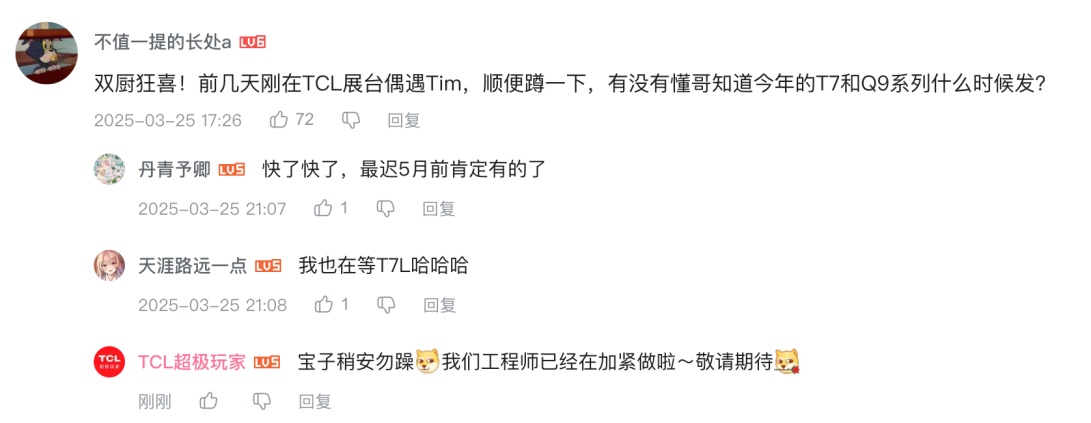Dislike 天涯路远一点's reply
This screenshot has width=1091, height=423.
click(x=385, y=304)
